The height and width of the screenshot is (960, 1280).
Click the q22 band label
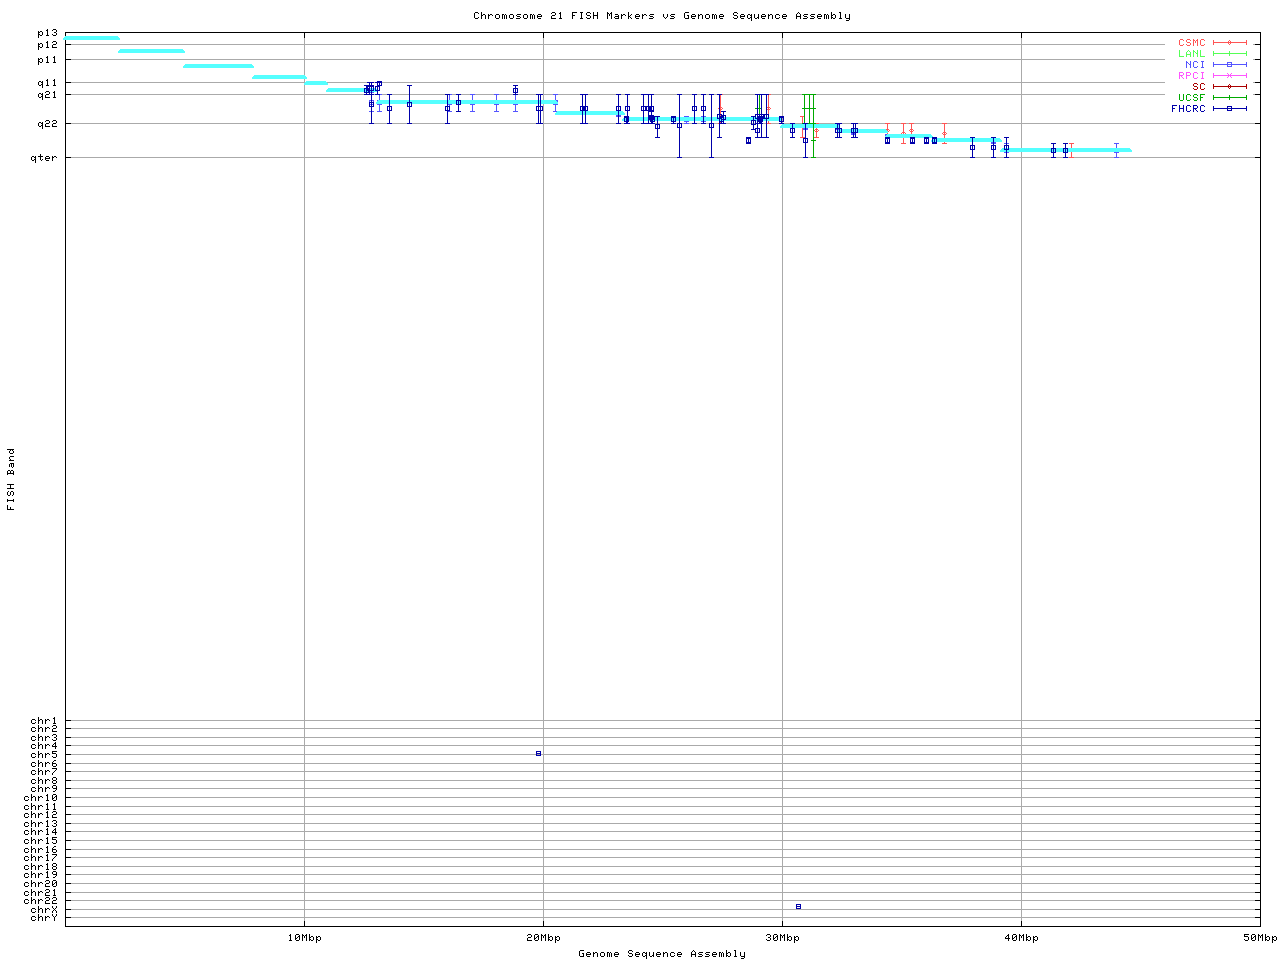click(47, 124)
